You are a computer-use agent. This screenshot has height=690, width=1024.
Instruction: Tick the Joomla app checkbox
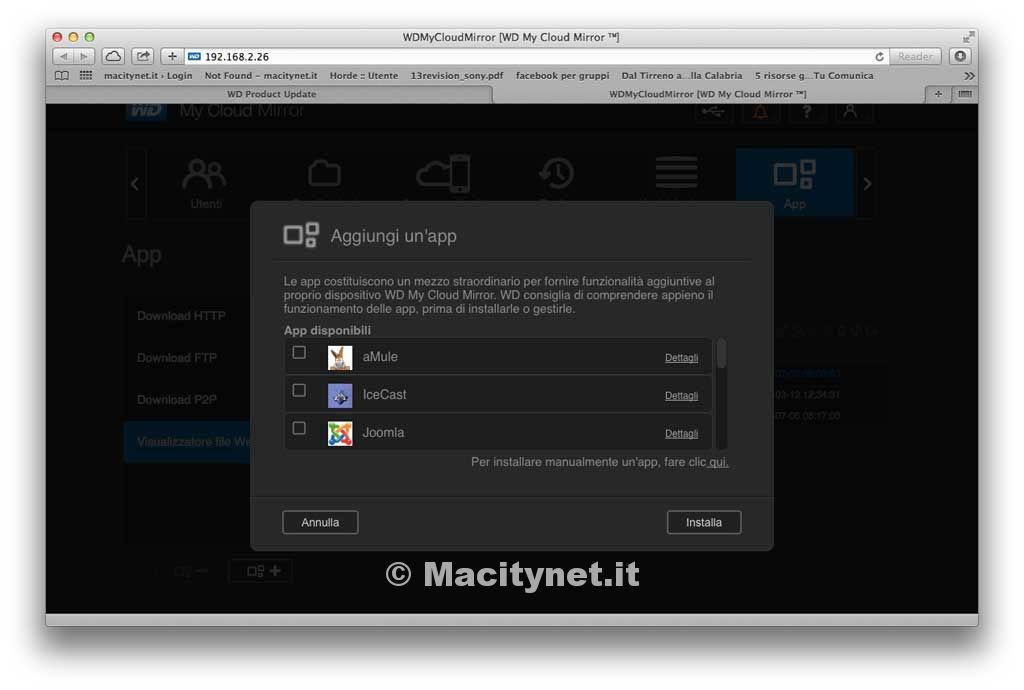point(299,428)
